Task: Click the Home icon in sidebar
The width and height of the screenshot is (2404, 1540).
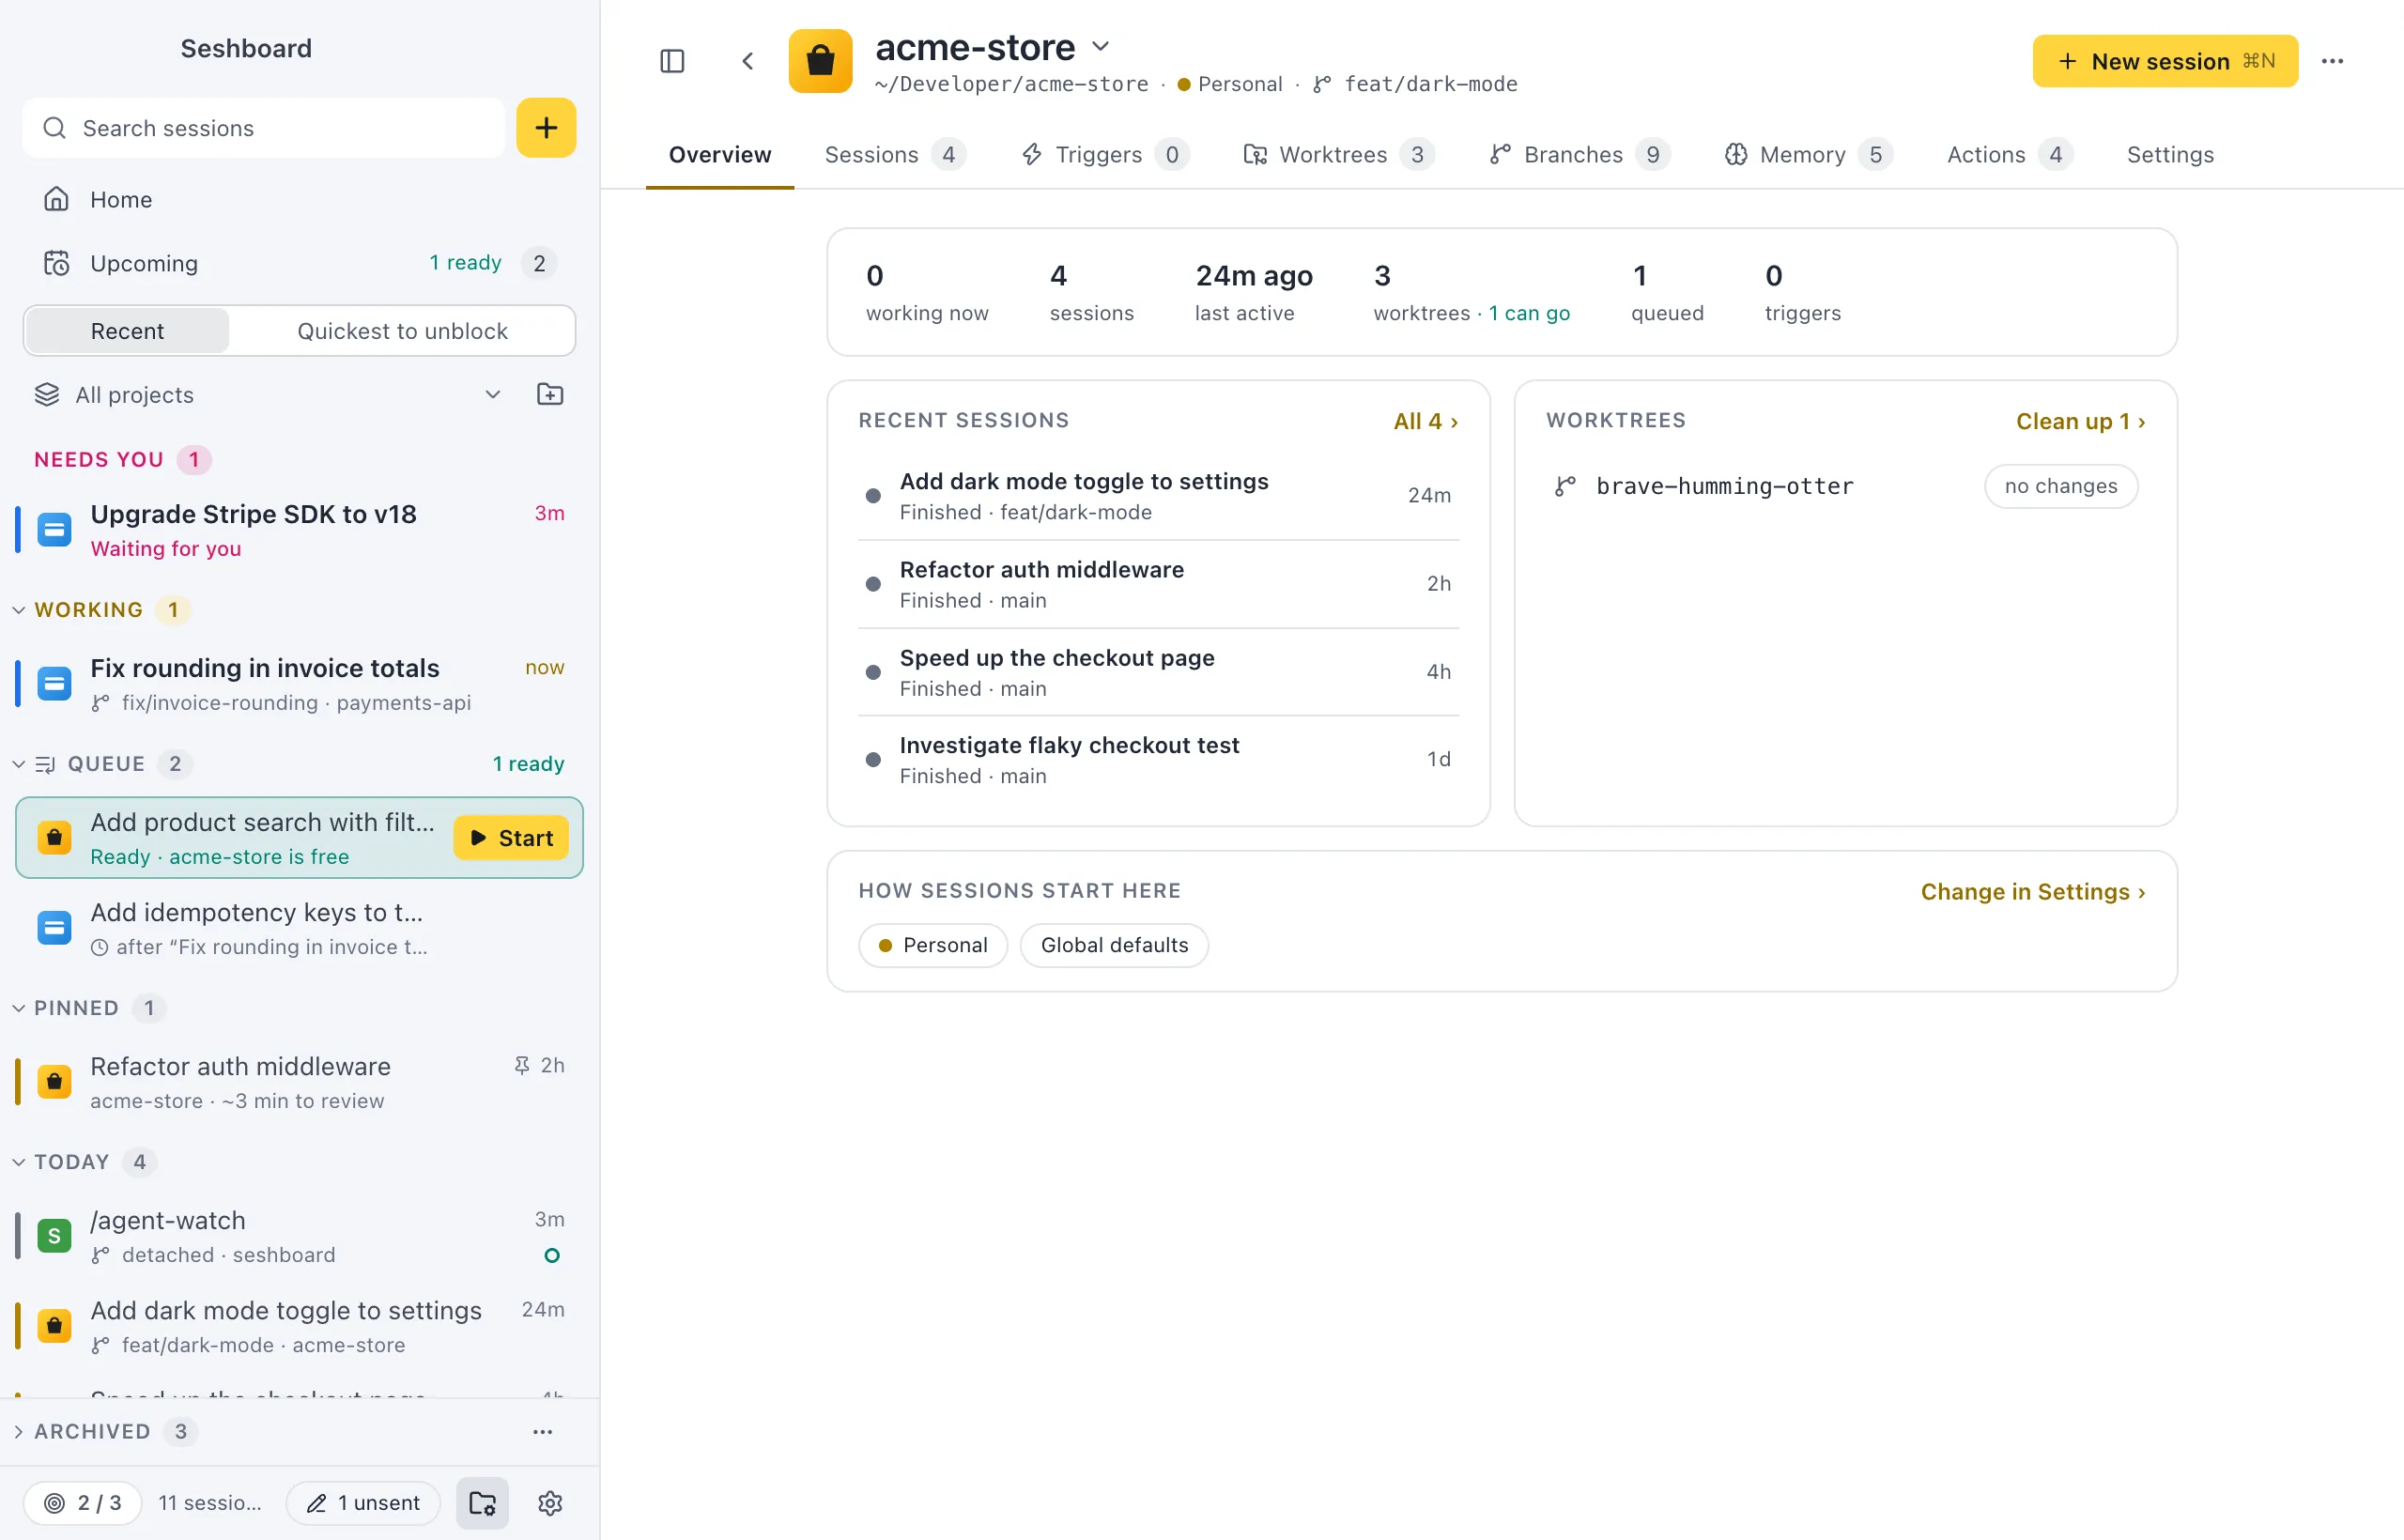Action: [x=56, y=199]
